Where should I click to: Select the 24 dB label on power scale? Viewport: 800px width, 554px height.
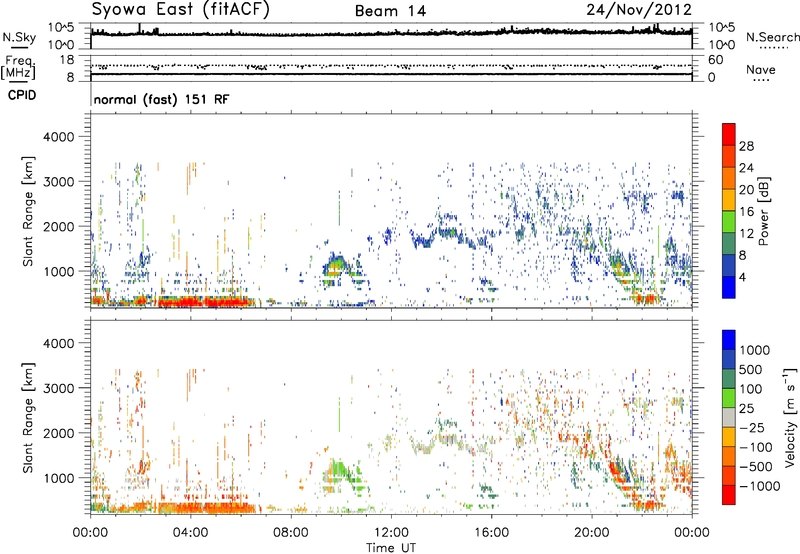tap(746, 168)
